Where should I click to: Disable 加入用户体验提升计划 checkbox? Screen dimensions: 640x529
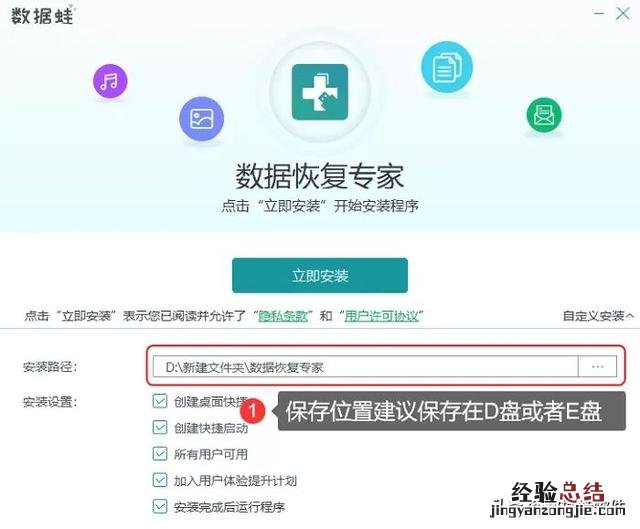pyautogui.click(x=160, y=480)
